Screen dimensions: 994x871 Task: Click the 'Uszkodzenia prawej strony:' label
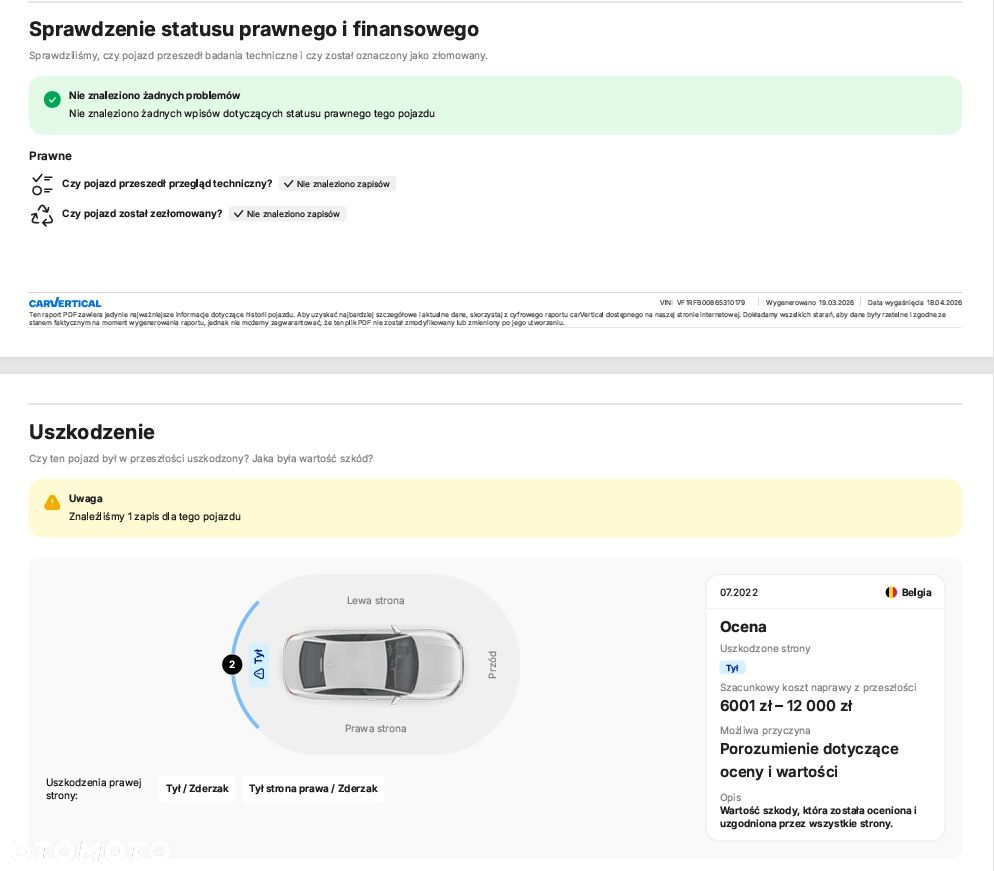pyautogui.click(x=93, y=789)
